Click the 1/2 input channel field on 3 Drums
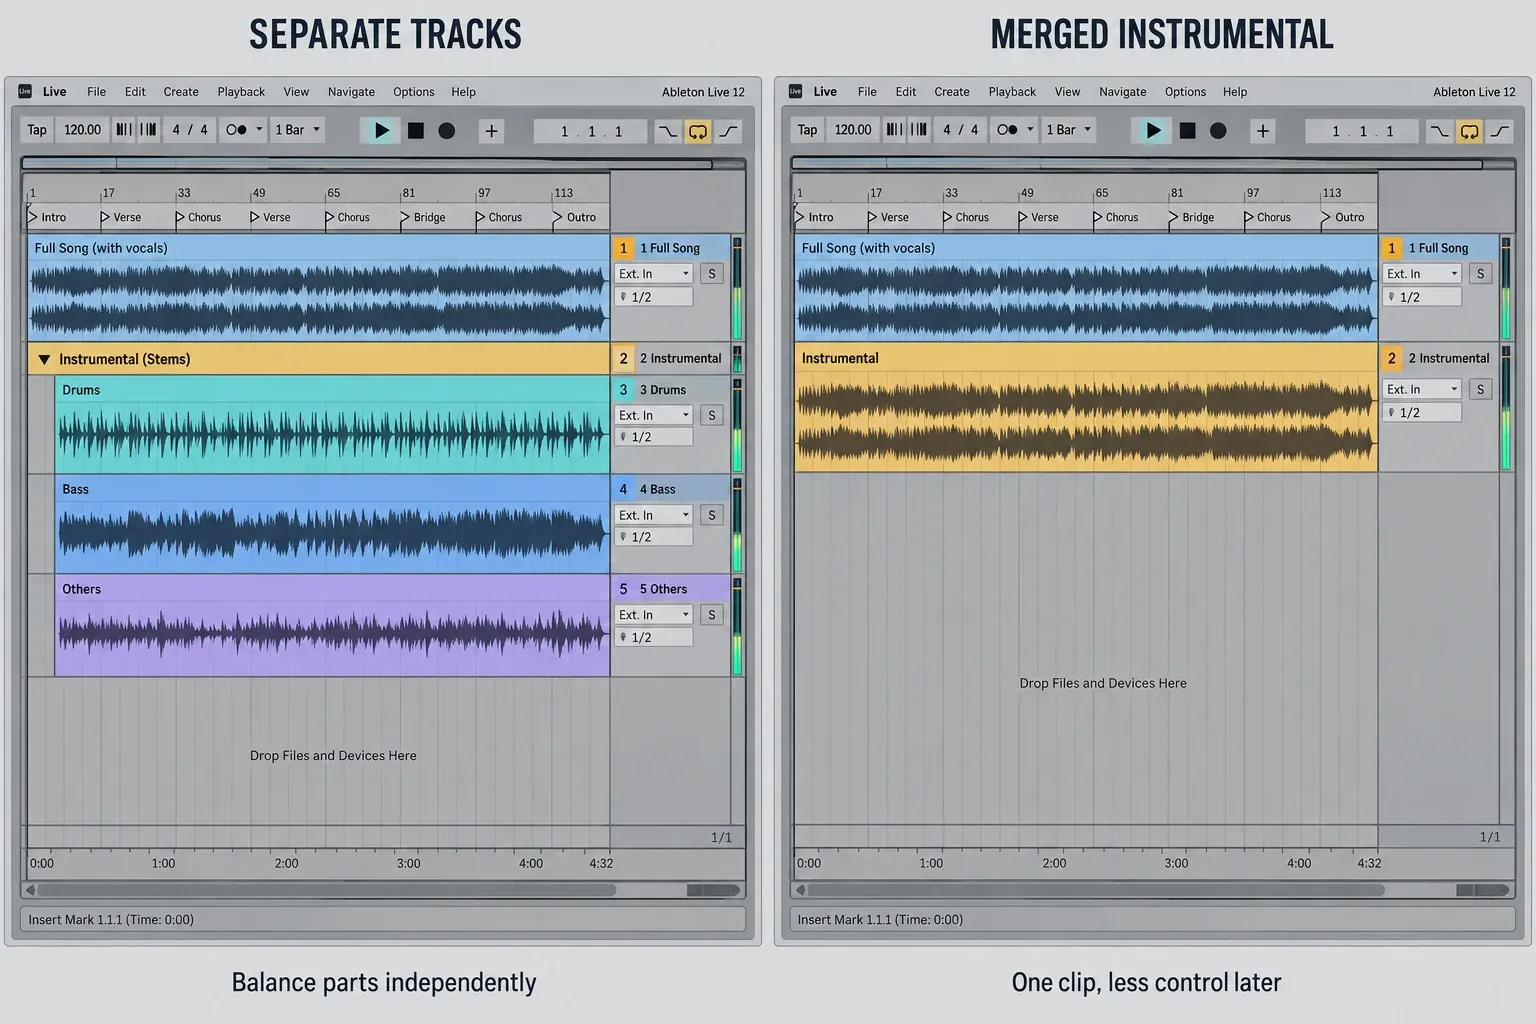This screenshot has width=1536, height=1024. click(654, 437)
